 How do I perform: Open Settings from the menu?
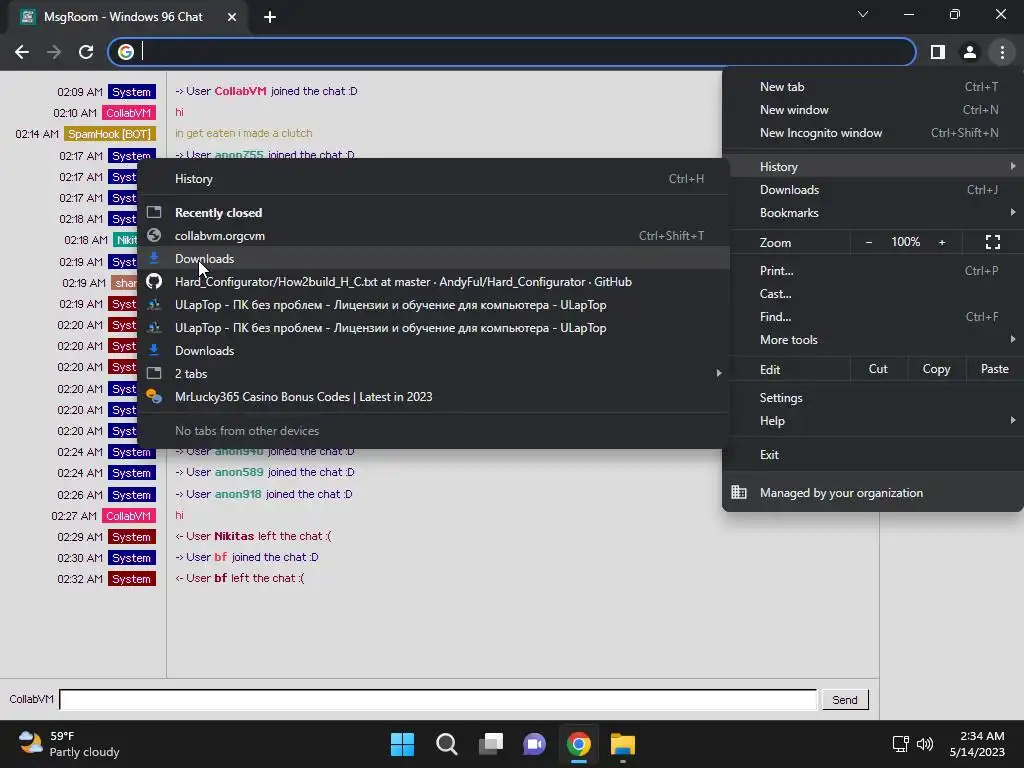click(873, 398)
